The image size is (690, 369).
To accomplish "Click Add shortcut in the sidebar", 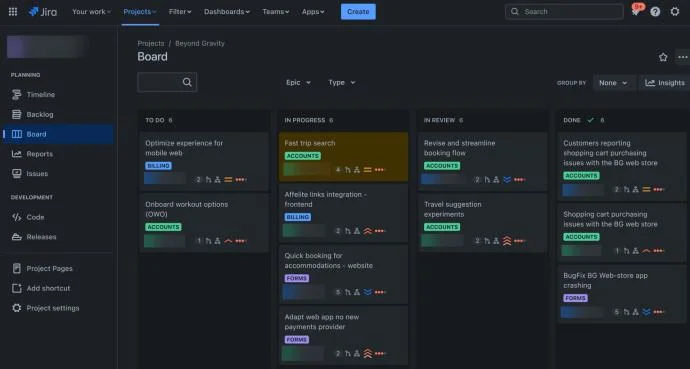I will pyautogui.click(x=58, y=289).
